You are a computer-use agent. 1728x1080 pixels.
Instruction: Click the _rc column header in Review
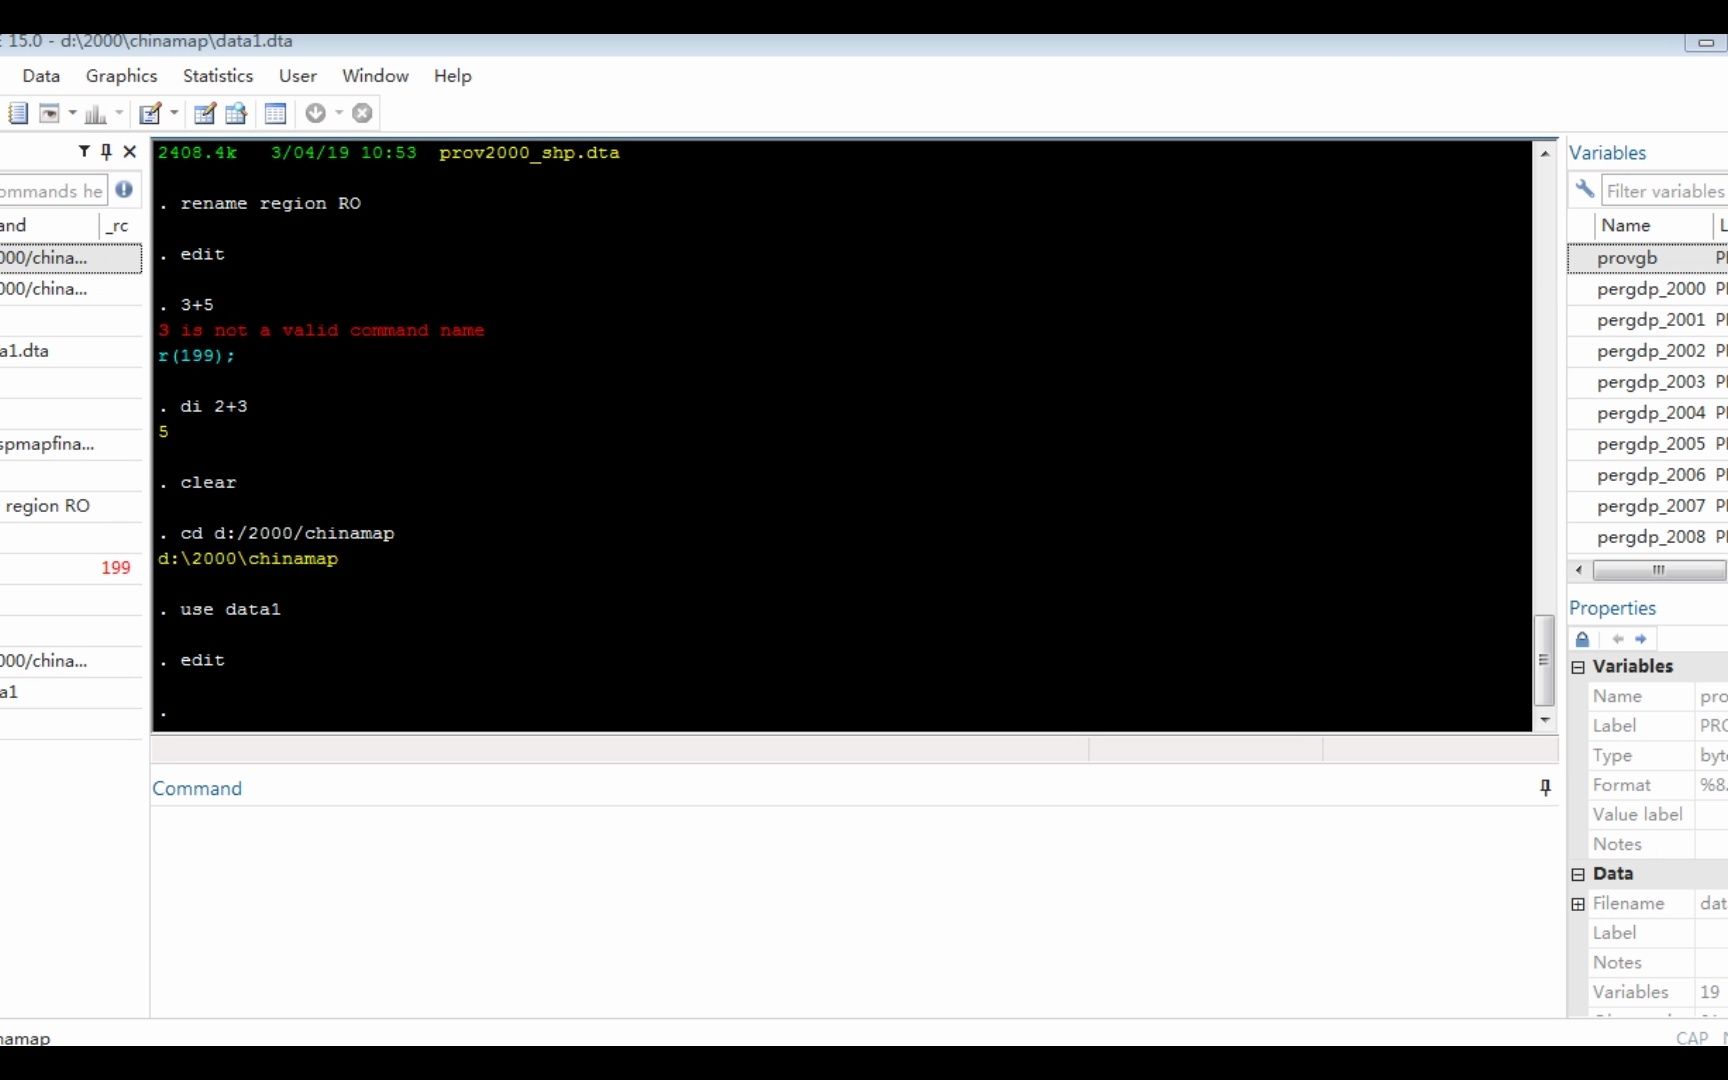[120, 226]
